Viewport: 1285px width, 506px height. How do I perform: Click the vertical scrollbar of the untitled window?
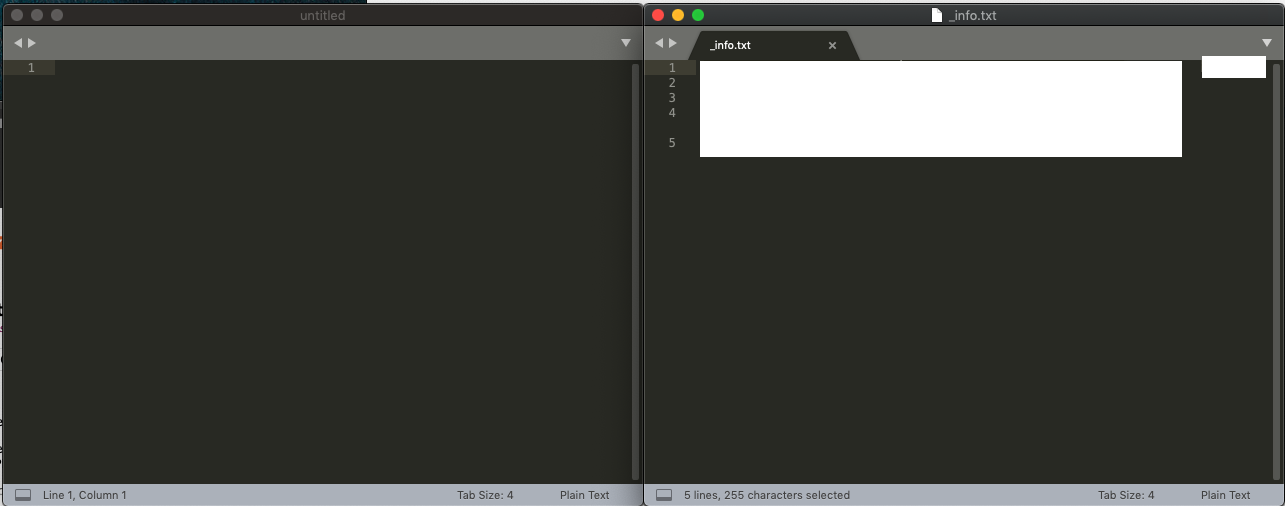pos(635,270)
